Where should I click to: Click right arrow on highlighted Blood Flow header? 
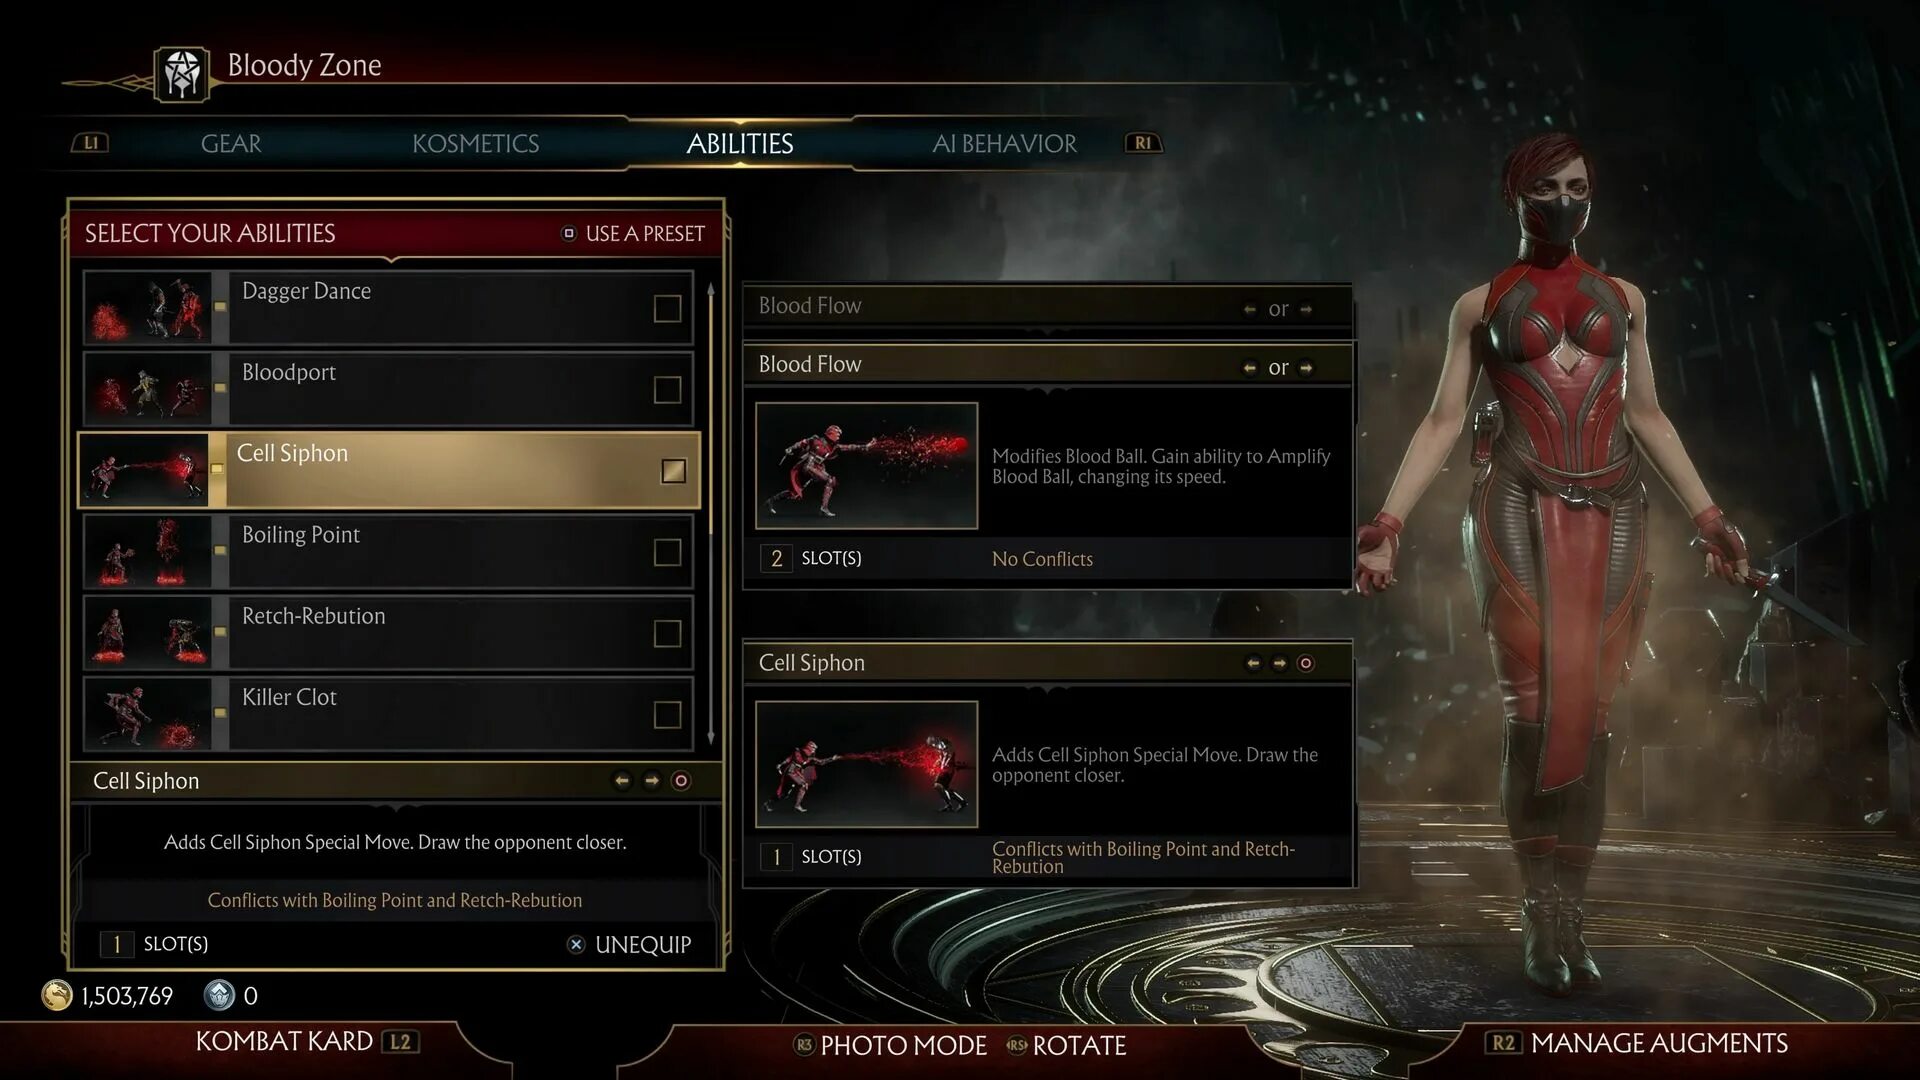tap(1306, 368)
